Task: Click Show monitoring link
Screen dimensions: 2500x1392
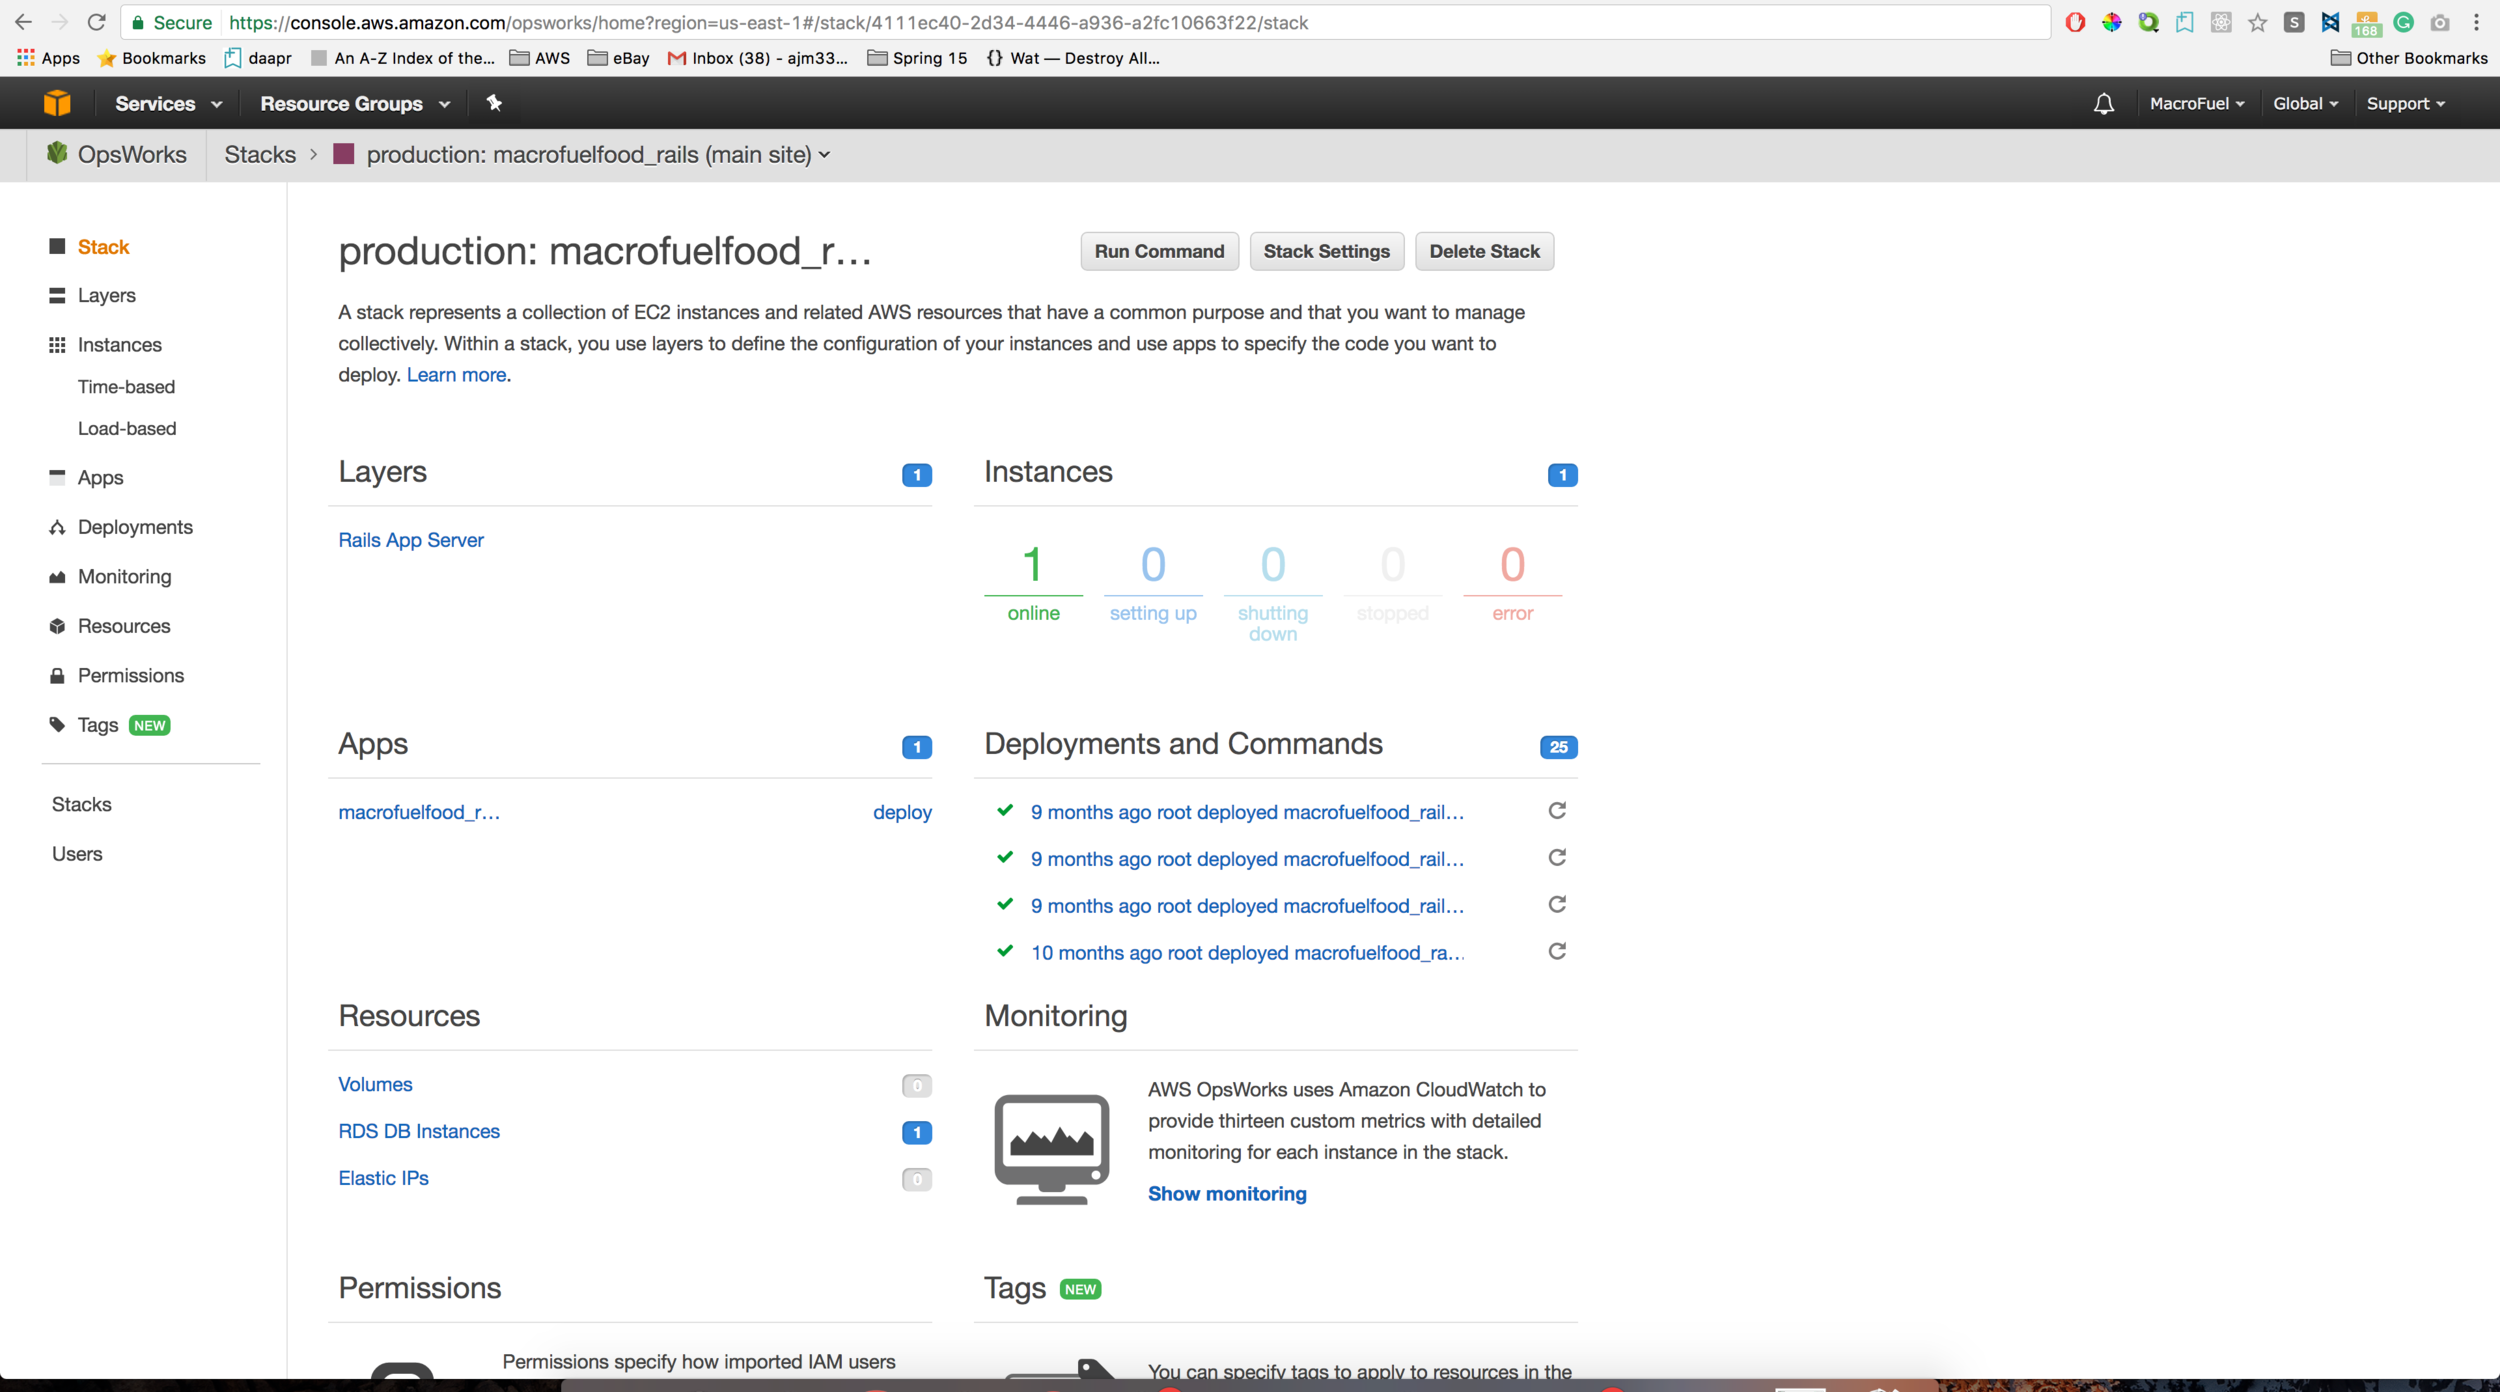Action: [1227, 1193]
